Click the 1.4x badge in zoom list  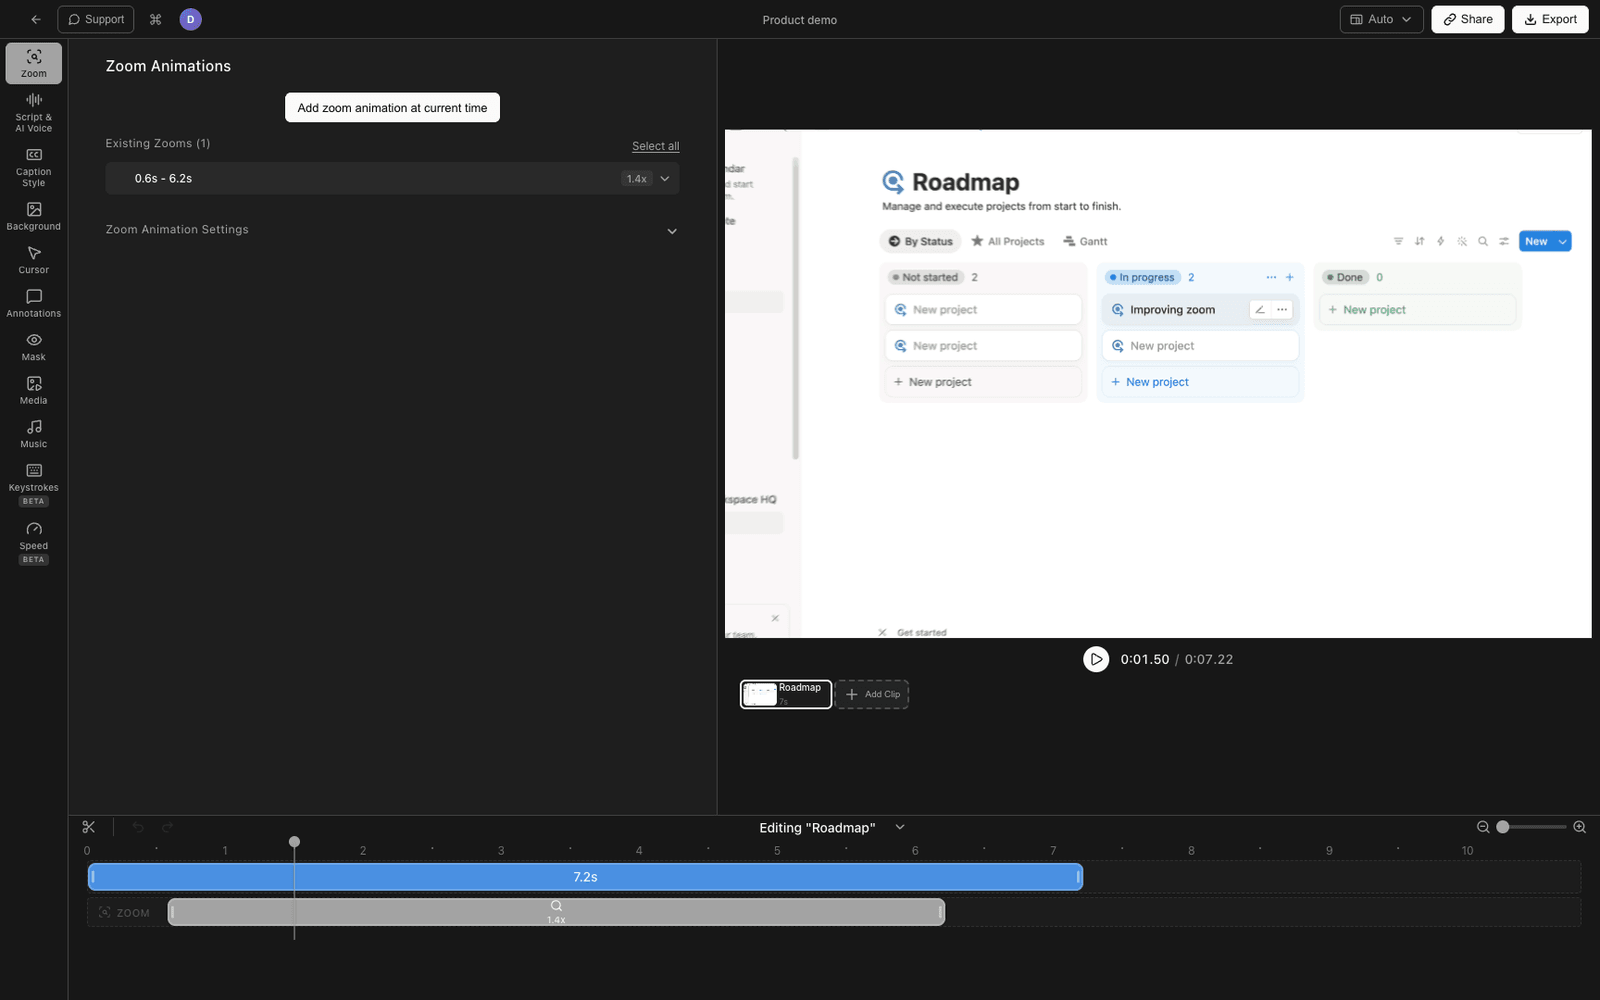coord(637,179)
